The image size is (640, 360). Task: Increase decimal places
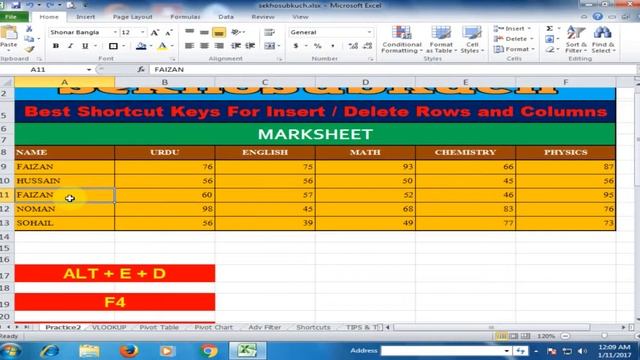pyautogui.click(x=353, y=46)
